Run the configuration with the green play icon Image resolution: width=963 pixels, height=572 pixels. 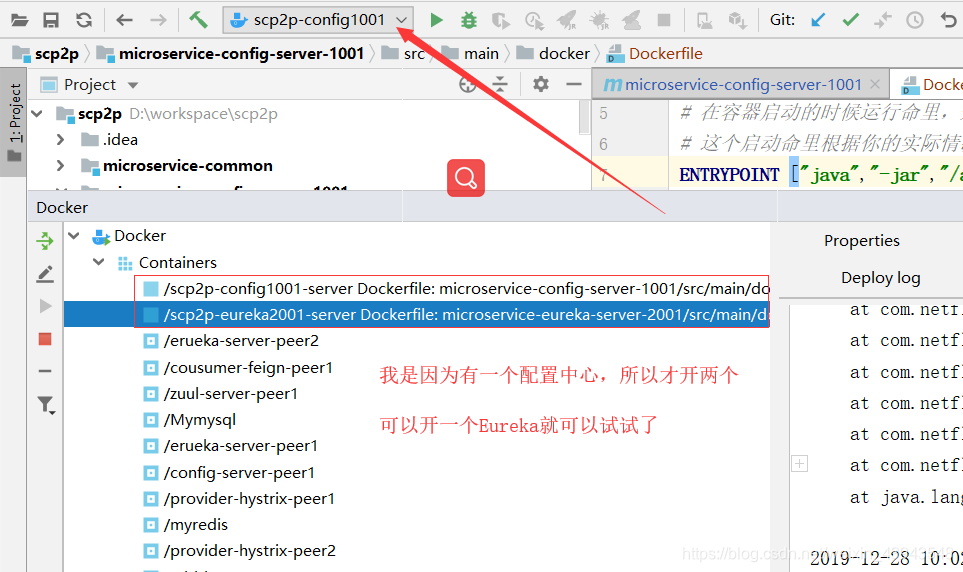437,20
